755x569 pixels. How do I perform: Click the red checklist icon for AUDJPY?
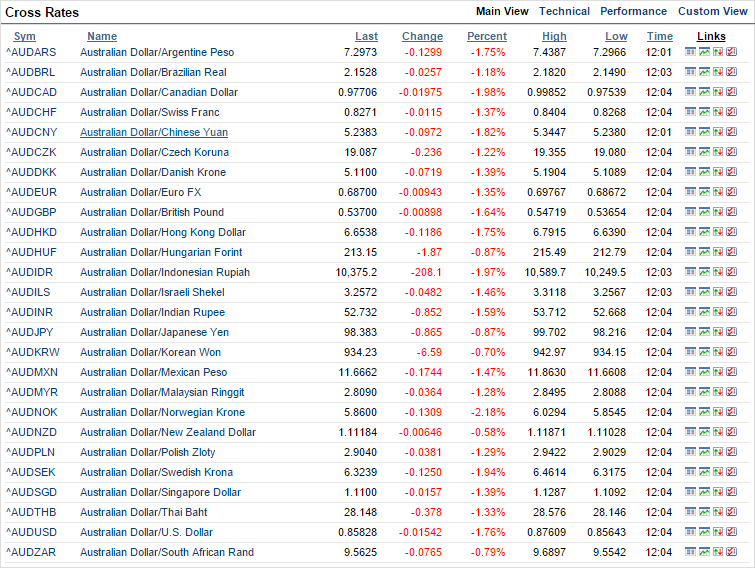731,332
